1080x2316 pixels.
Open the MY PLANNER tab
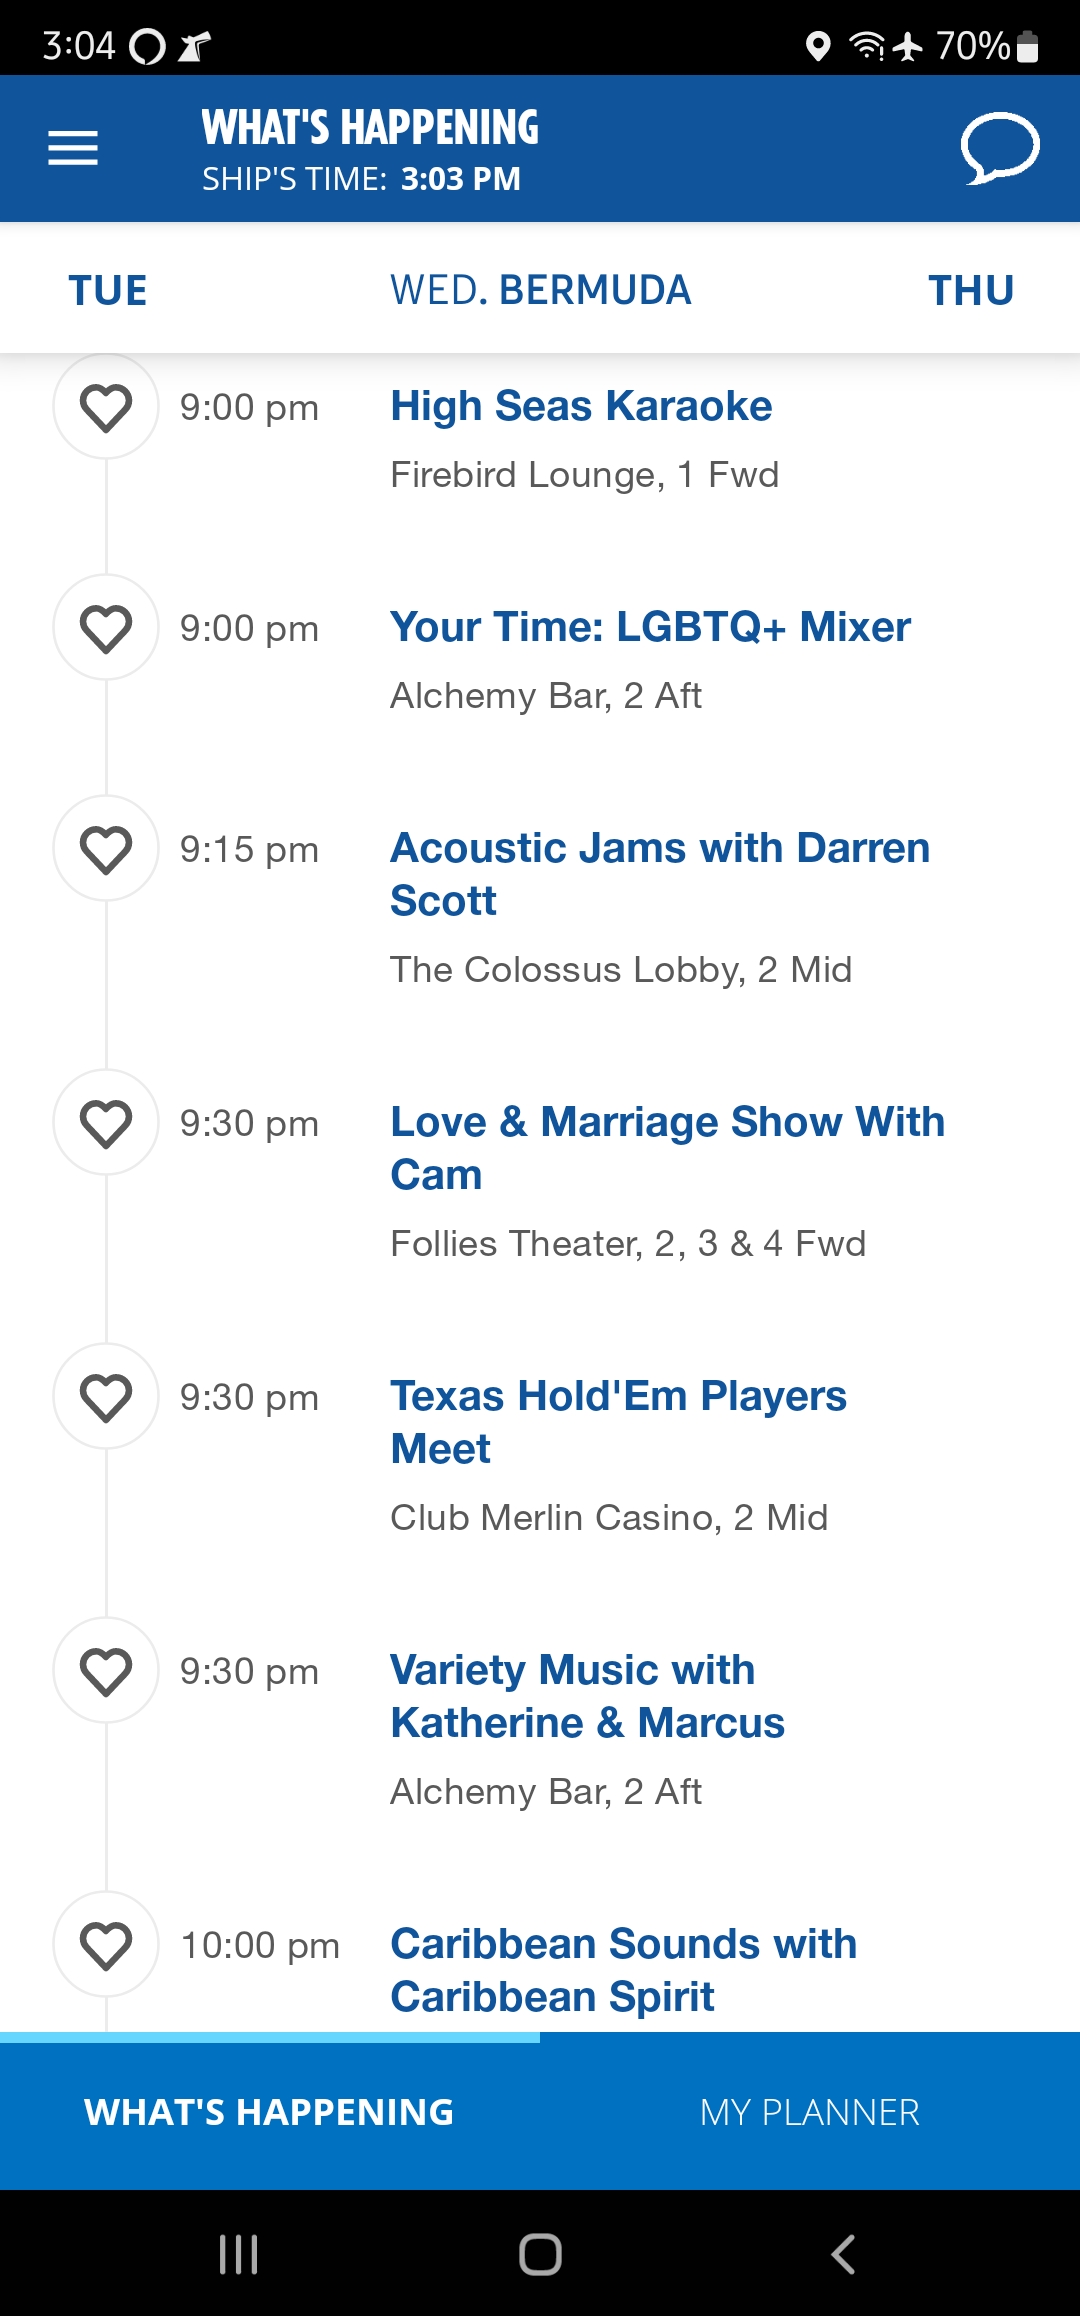pos(810,2112)
